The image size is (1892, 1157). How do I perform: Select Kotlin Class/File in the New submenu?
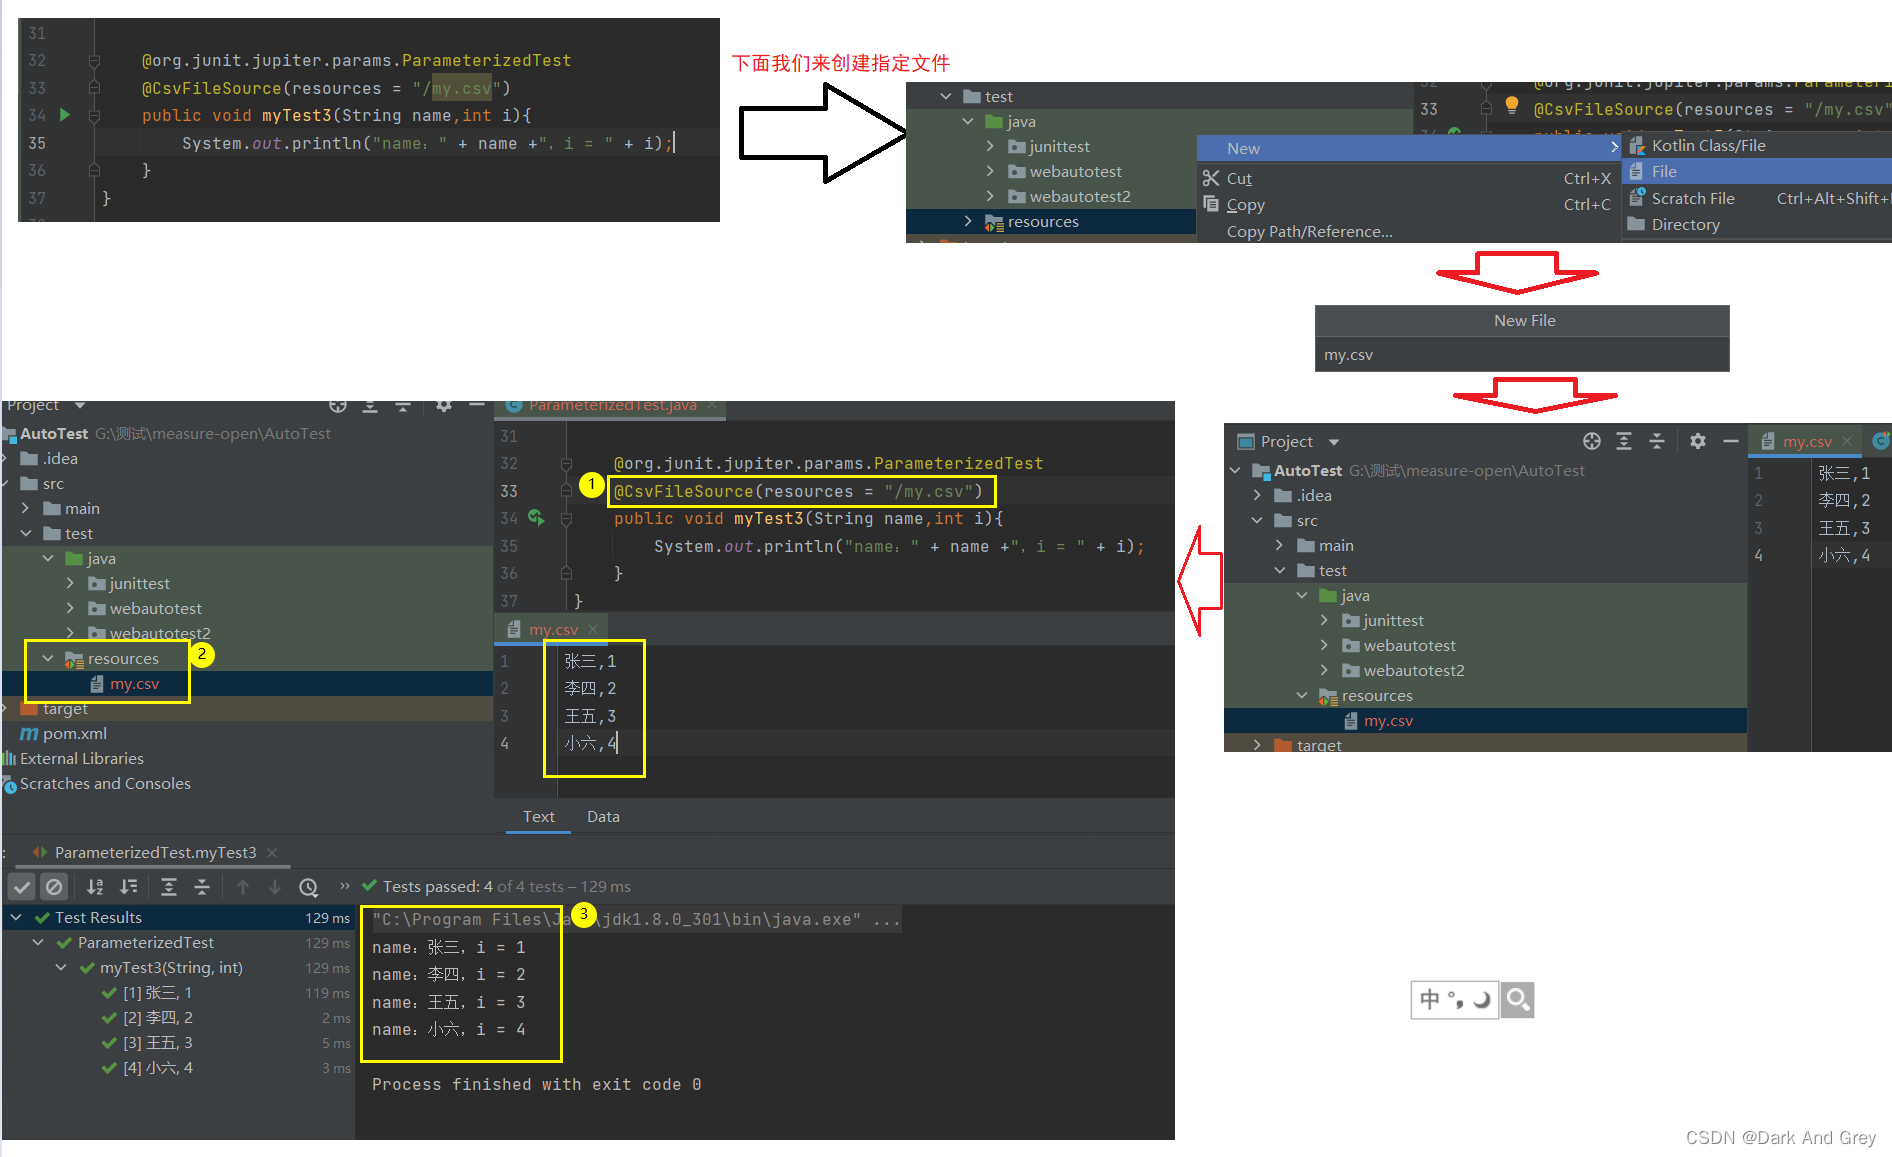click(x=1756, y=146)
